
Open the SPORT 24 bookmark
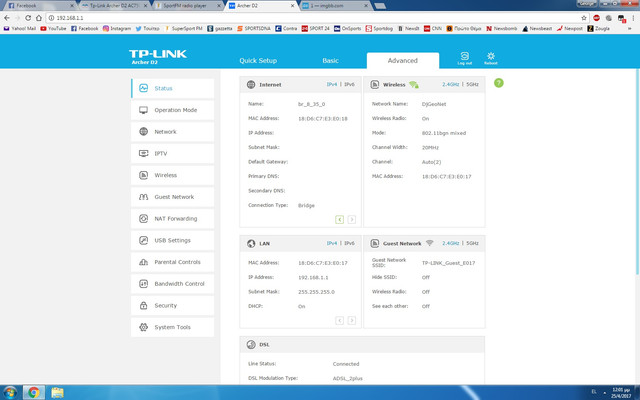pyautogui.click(x=315, y=29)
